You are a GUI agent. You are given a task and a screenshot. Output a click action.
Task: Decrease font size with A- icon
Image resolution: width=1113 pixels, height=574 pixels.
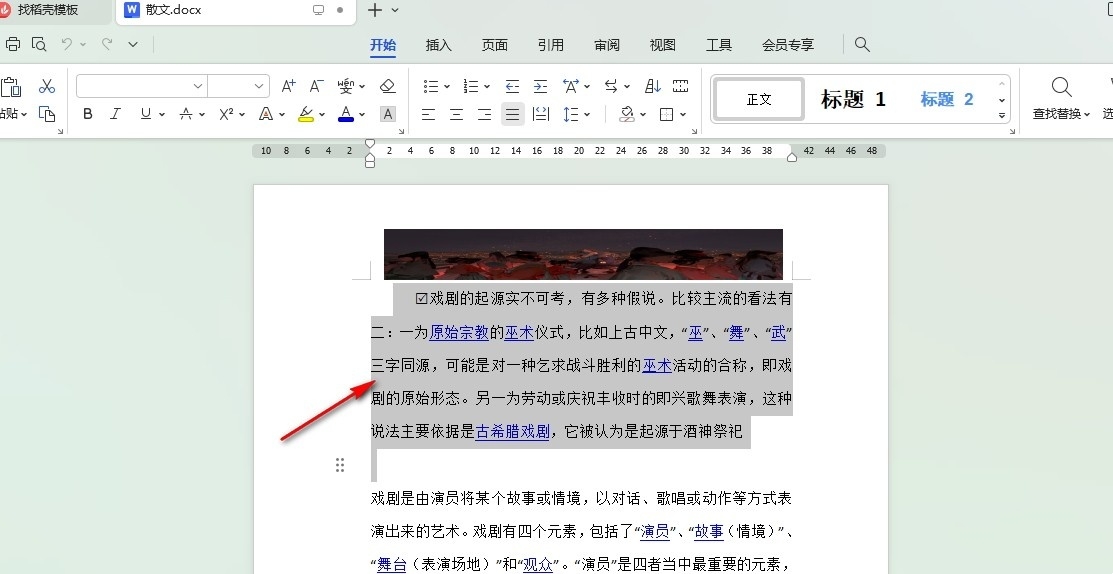317,87
